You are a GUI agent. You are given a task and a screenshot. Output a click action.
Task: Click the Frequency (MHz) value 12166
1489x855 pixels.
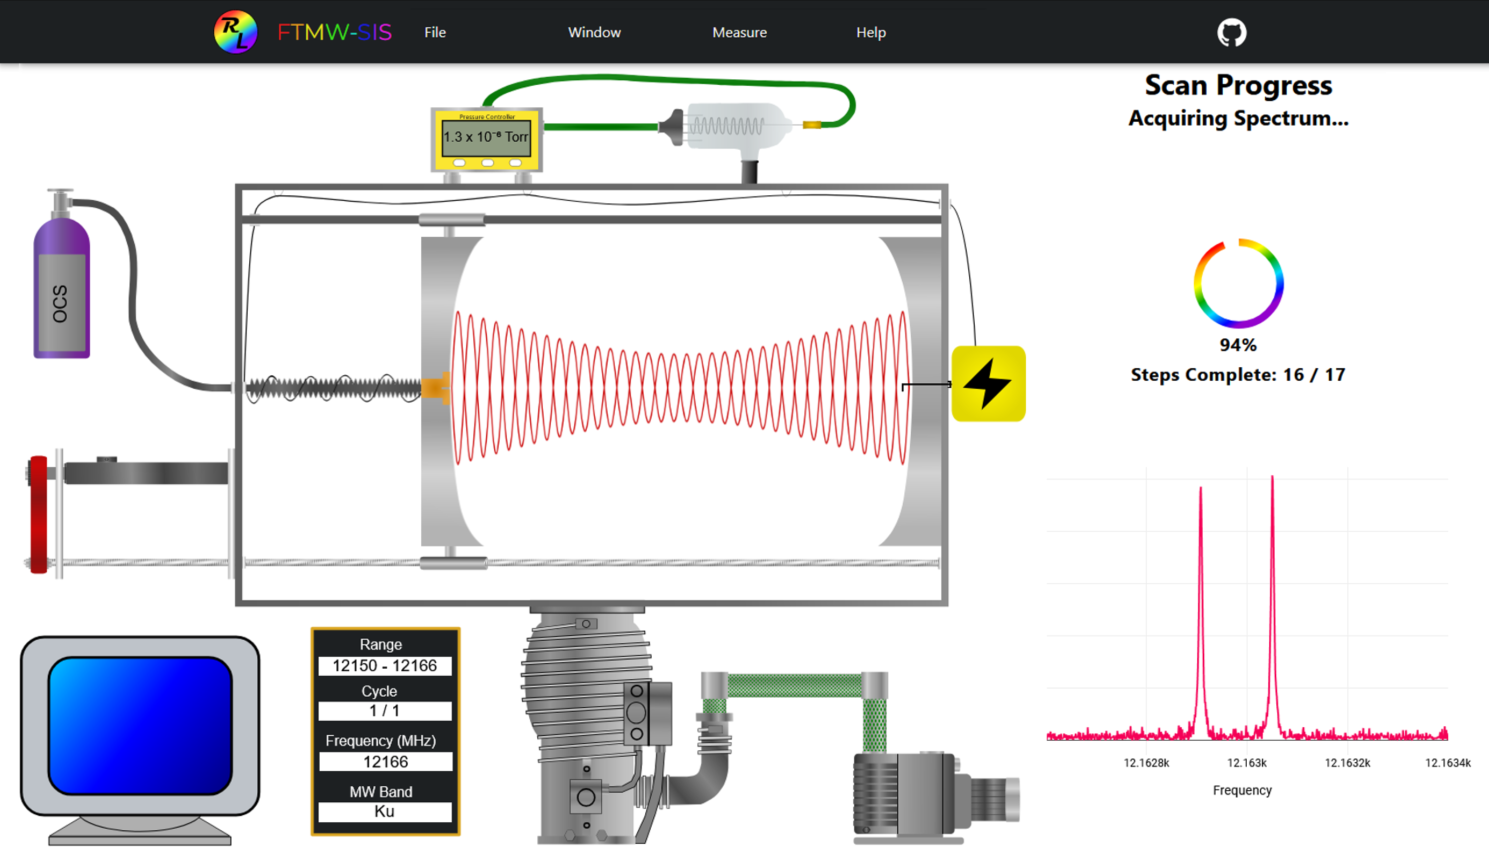click(x=385, y=762)
